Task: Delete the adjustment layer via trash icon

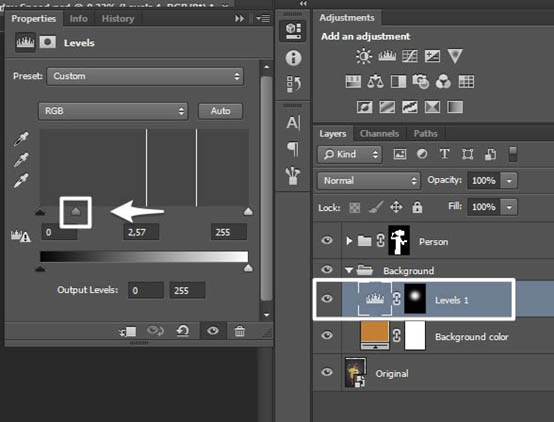Action: pos(240,331)
